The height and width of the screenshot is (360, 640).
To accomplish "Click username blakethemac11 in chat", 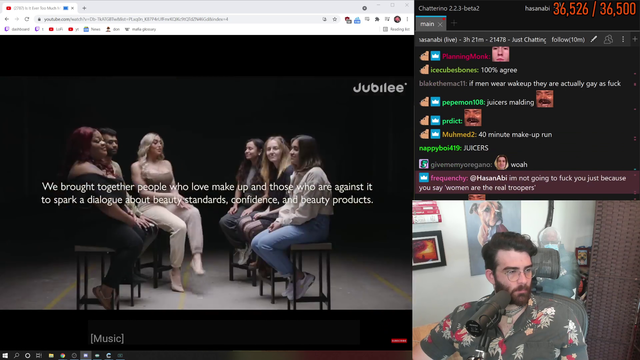I will coord(443,84).
